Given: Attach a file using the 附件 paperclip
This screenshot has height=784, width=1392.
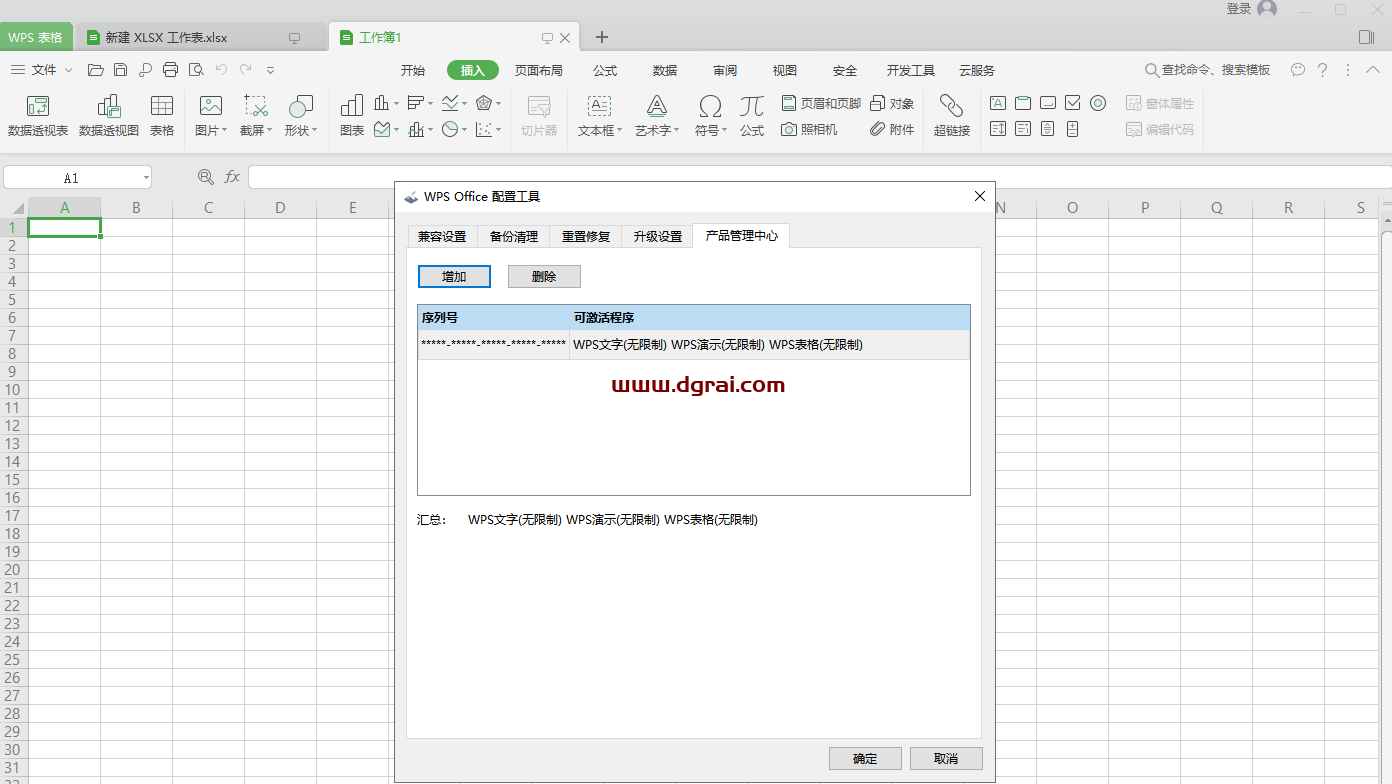Looking at the screenshot, I should point(891,129).
